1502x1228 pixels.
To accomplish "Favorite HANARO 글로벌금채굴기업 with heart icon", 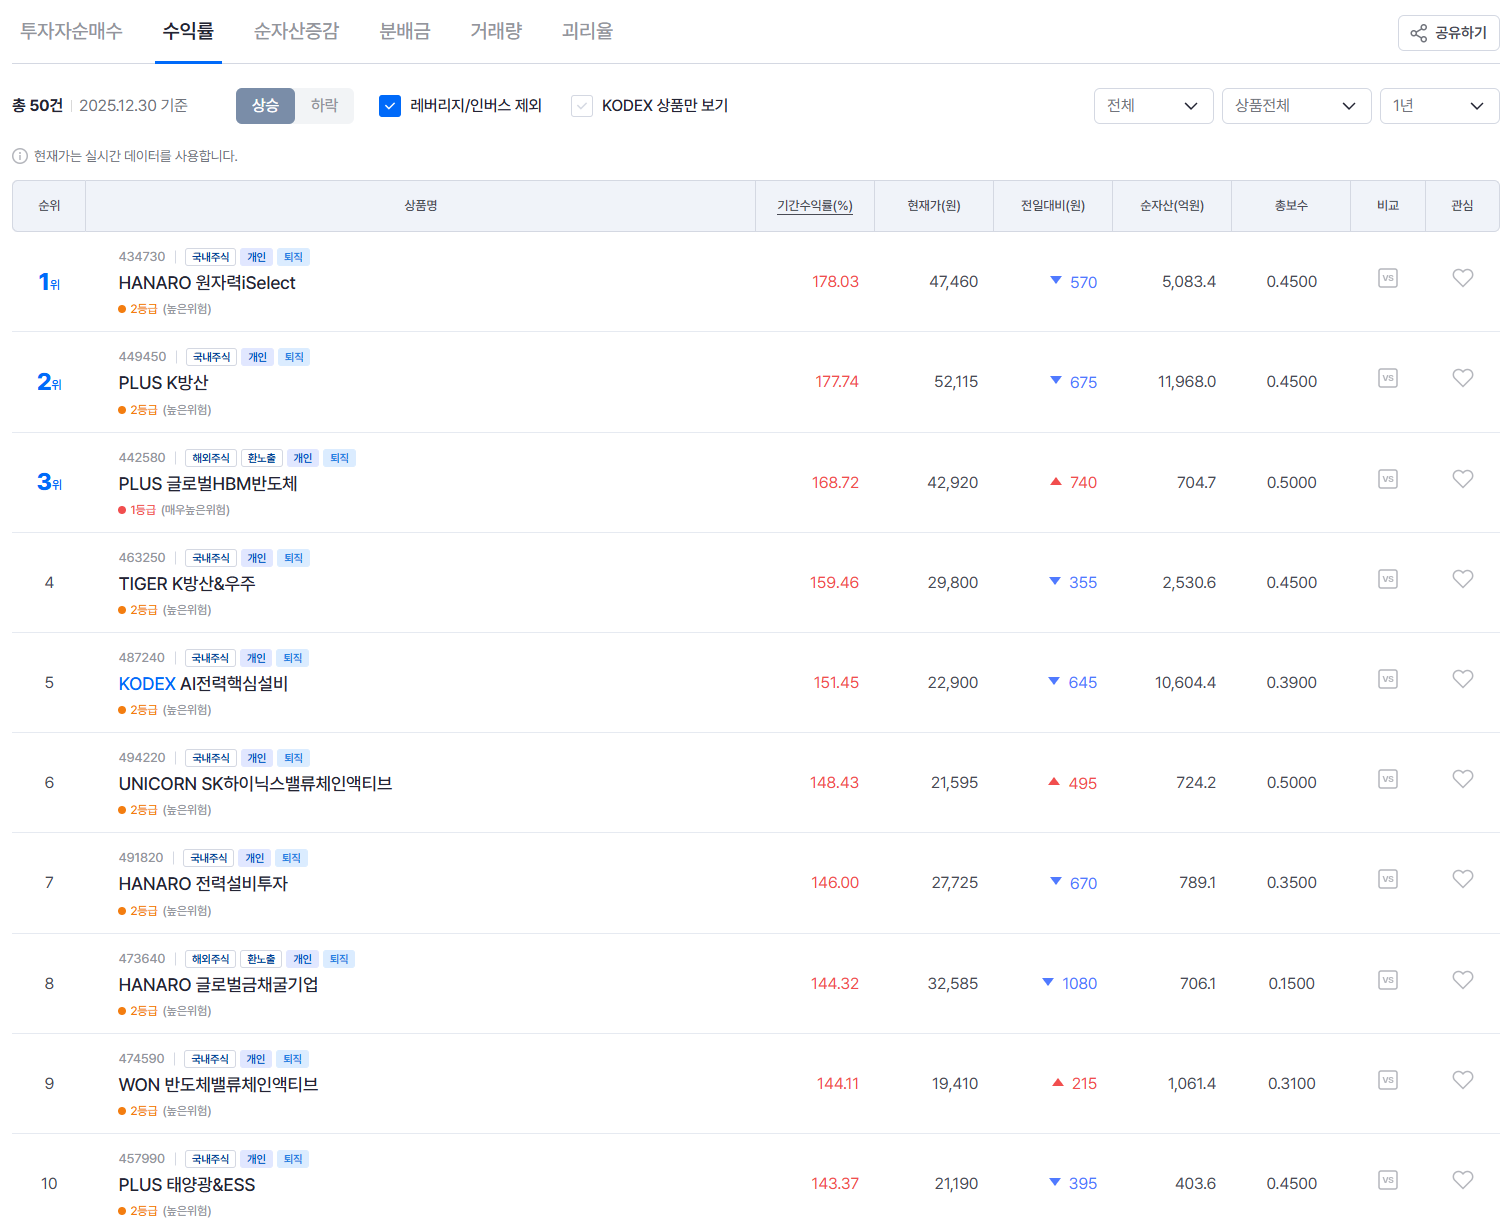I will click(x=1462, y=980).
